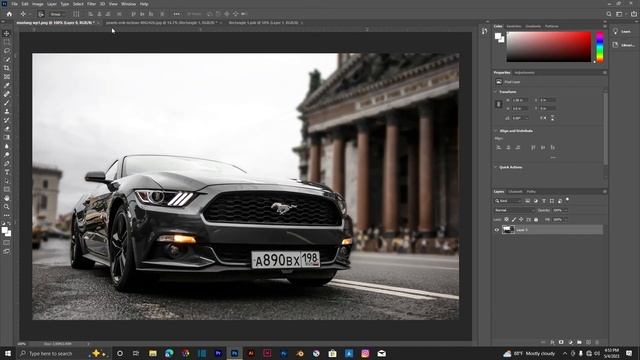
Task: Pick a color in the red color field
Action: pos(549,47)
